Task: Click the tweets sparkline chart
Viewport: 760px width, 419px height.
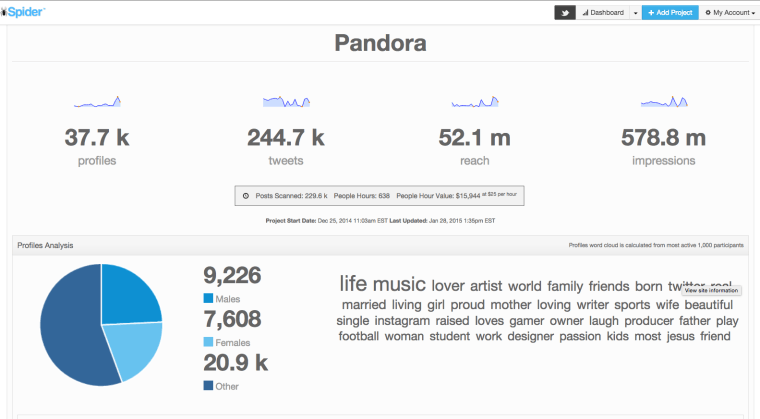Action: click(x=286, y=101)
